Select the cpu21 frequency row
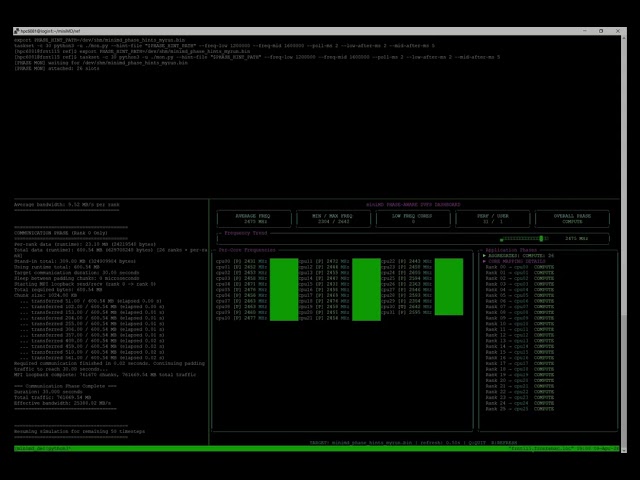640x480 pixels. click(x=324, y=318)
